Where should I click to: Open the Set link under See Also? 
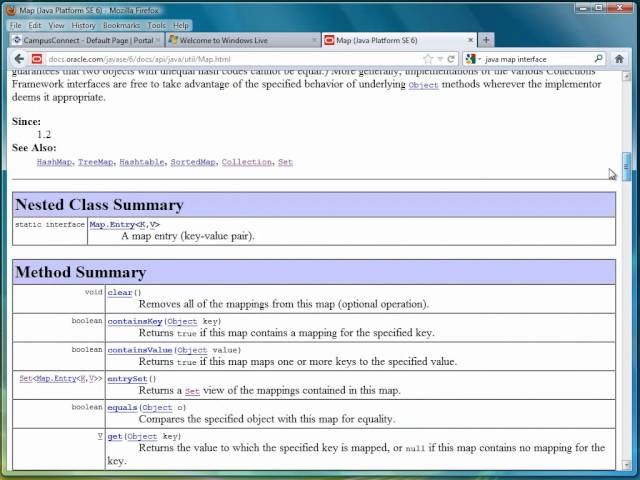pos(285,162)
